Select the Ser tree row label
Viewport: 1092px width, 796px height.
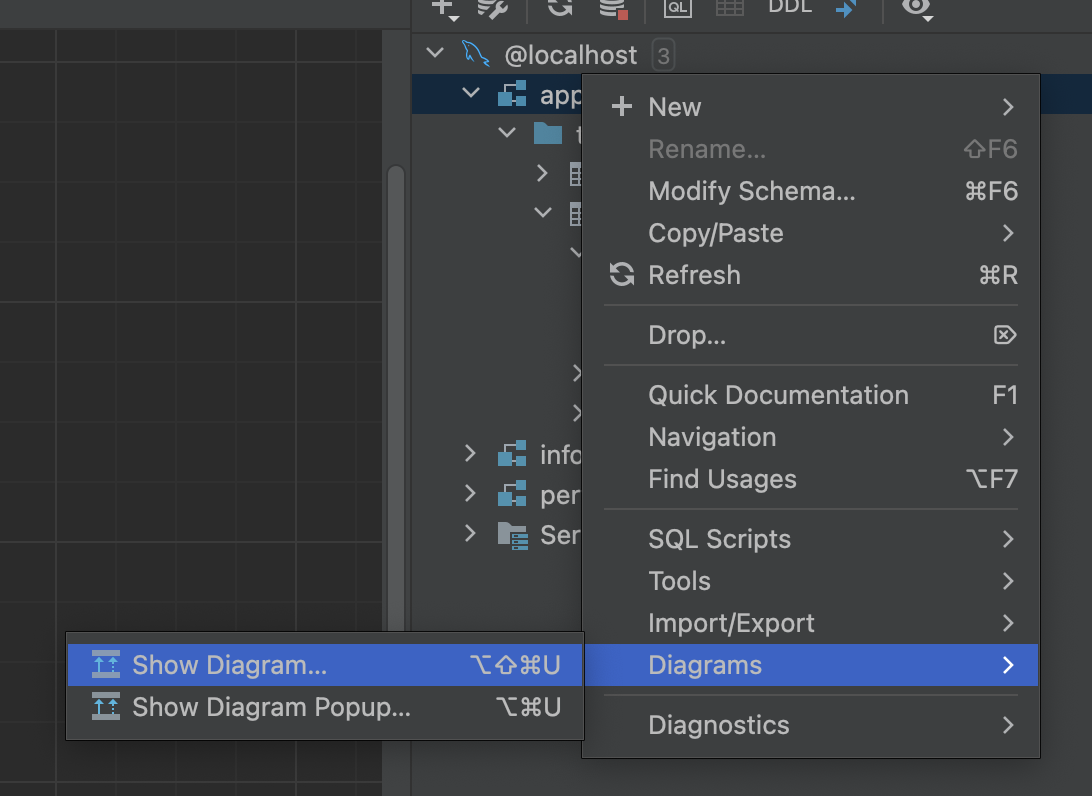tap(561, 536)
